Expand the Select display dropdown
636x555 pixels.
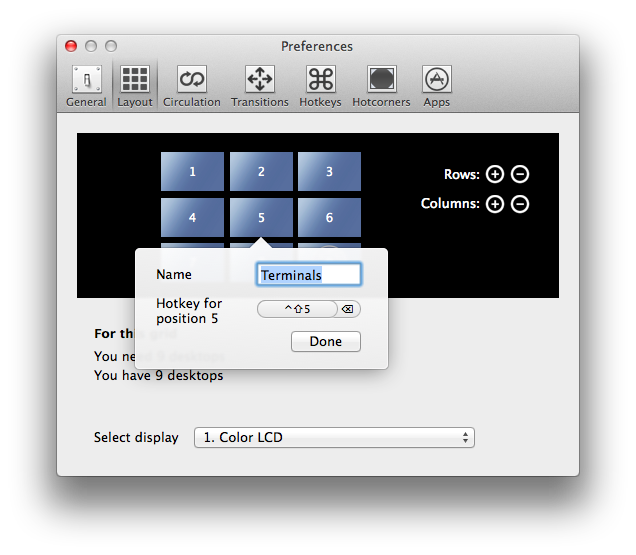point(335,438)
